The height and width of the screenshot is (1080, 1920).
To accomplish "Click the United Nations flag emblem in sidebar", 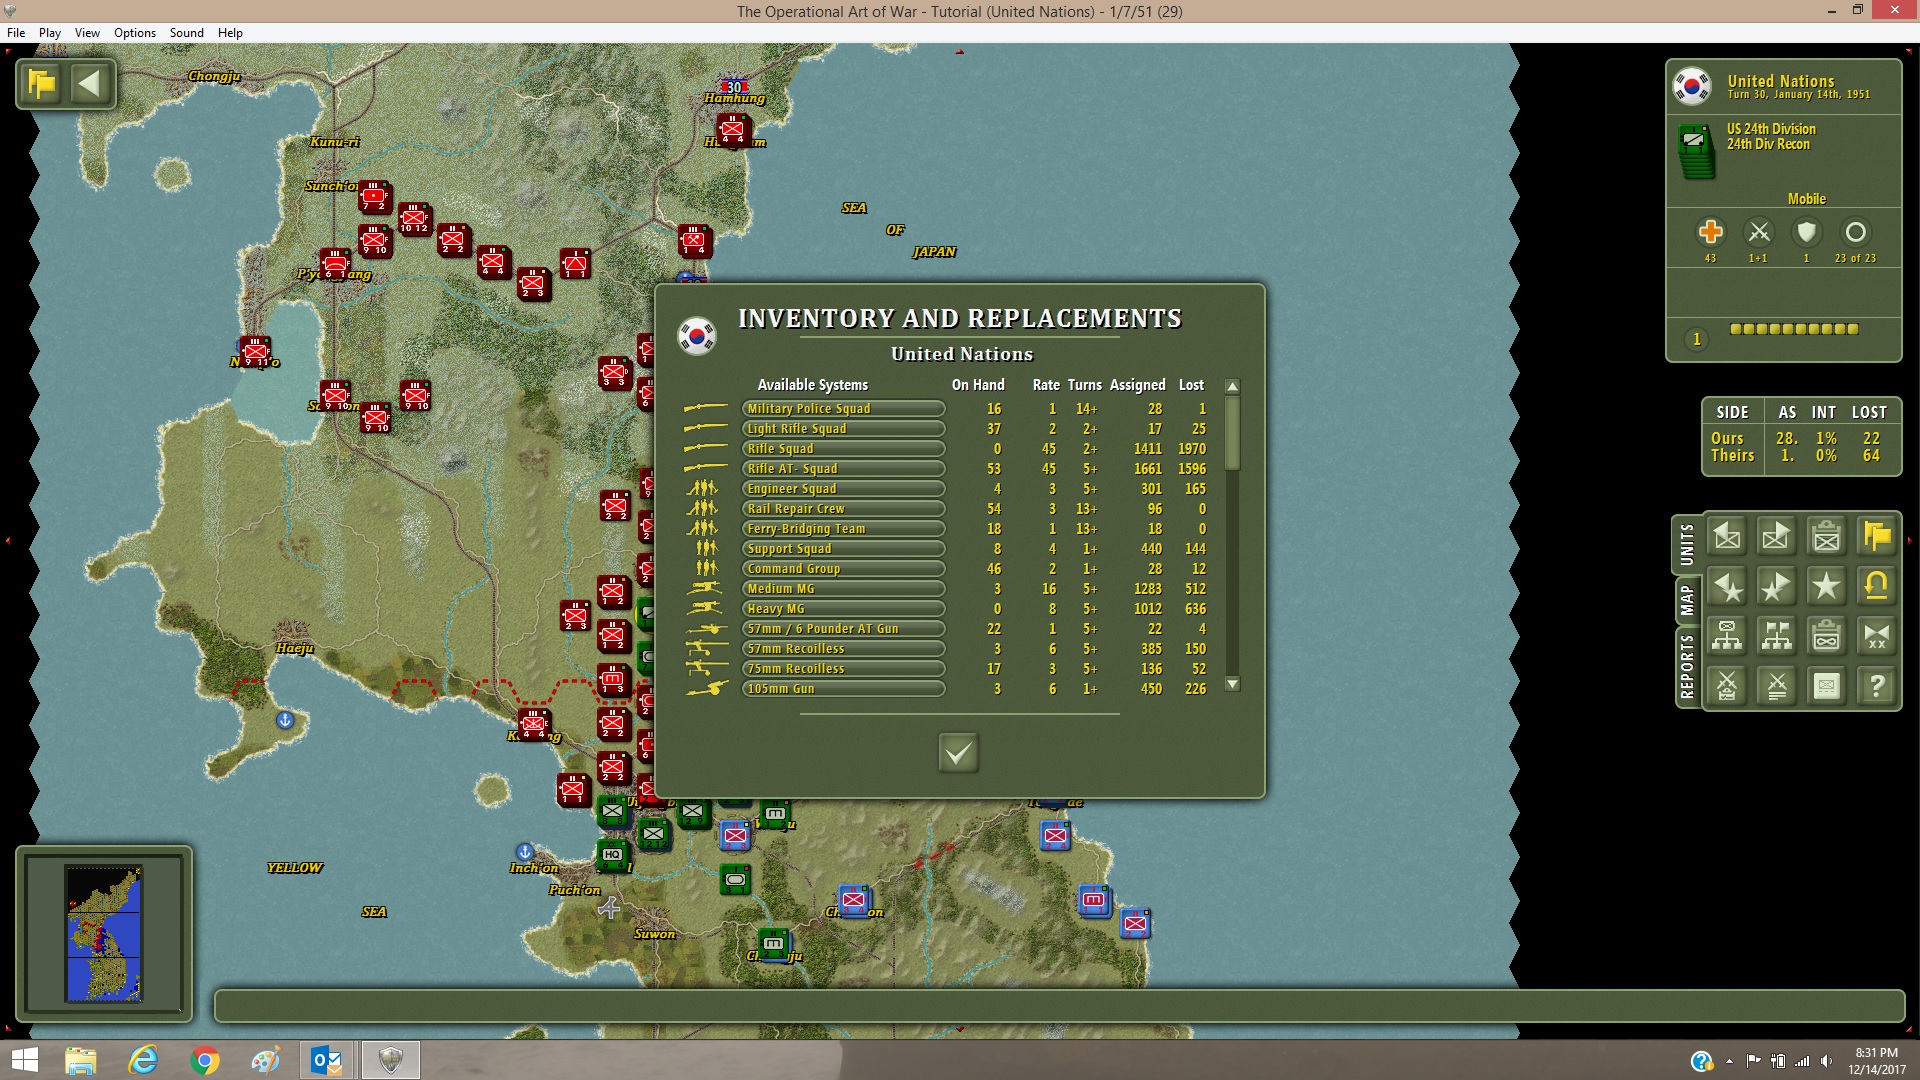I will click(1692, 87).
